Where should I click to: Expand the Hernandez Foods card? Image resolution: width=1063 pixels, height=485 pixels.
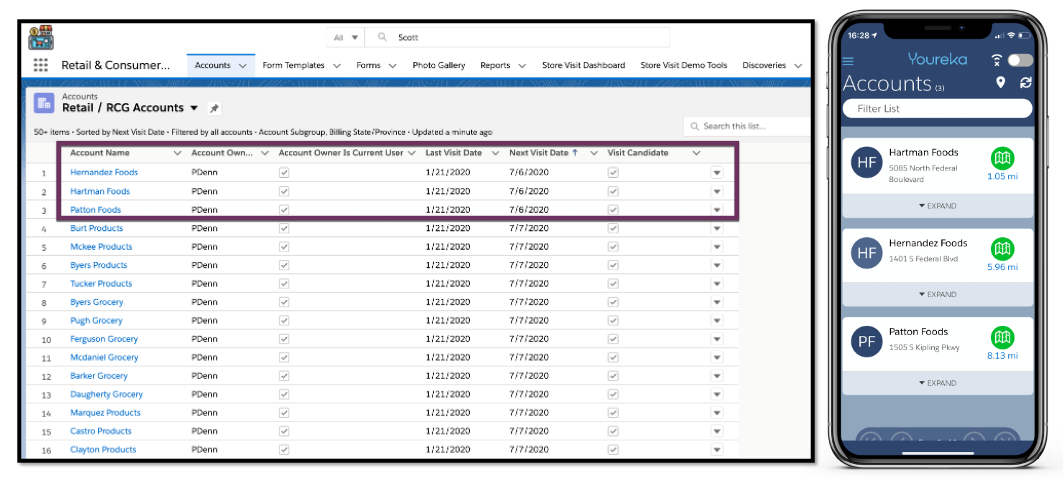coord(938,294)
